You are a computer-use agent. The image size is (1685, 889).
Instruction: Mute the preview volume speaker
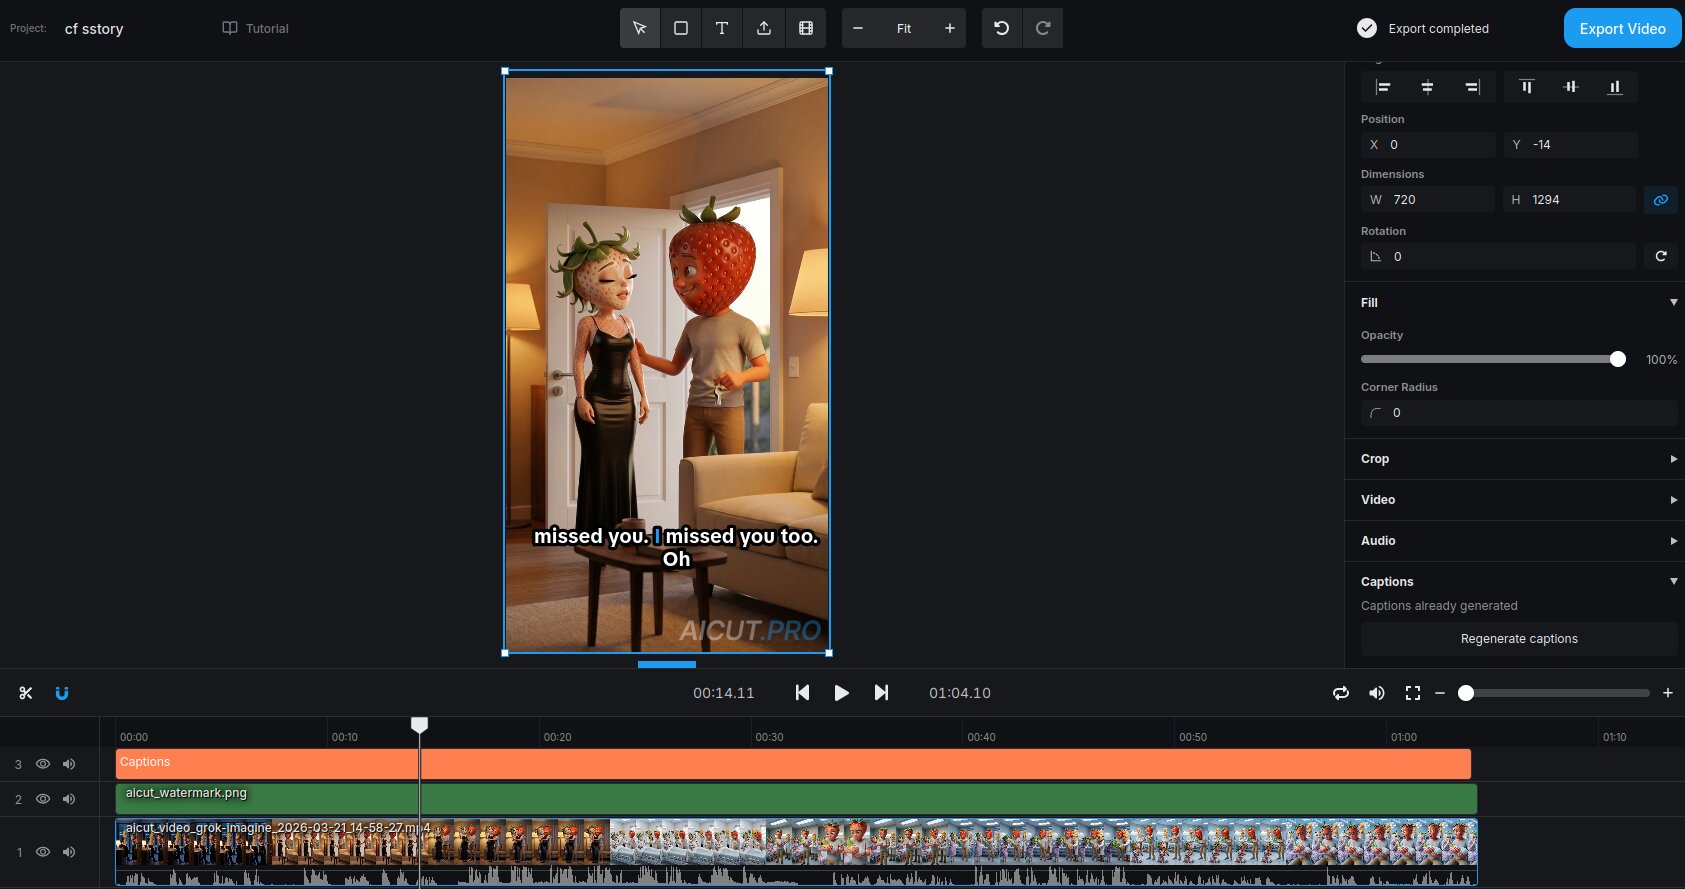click(x=1377, y=693)
